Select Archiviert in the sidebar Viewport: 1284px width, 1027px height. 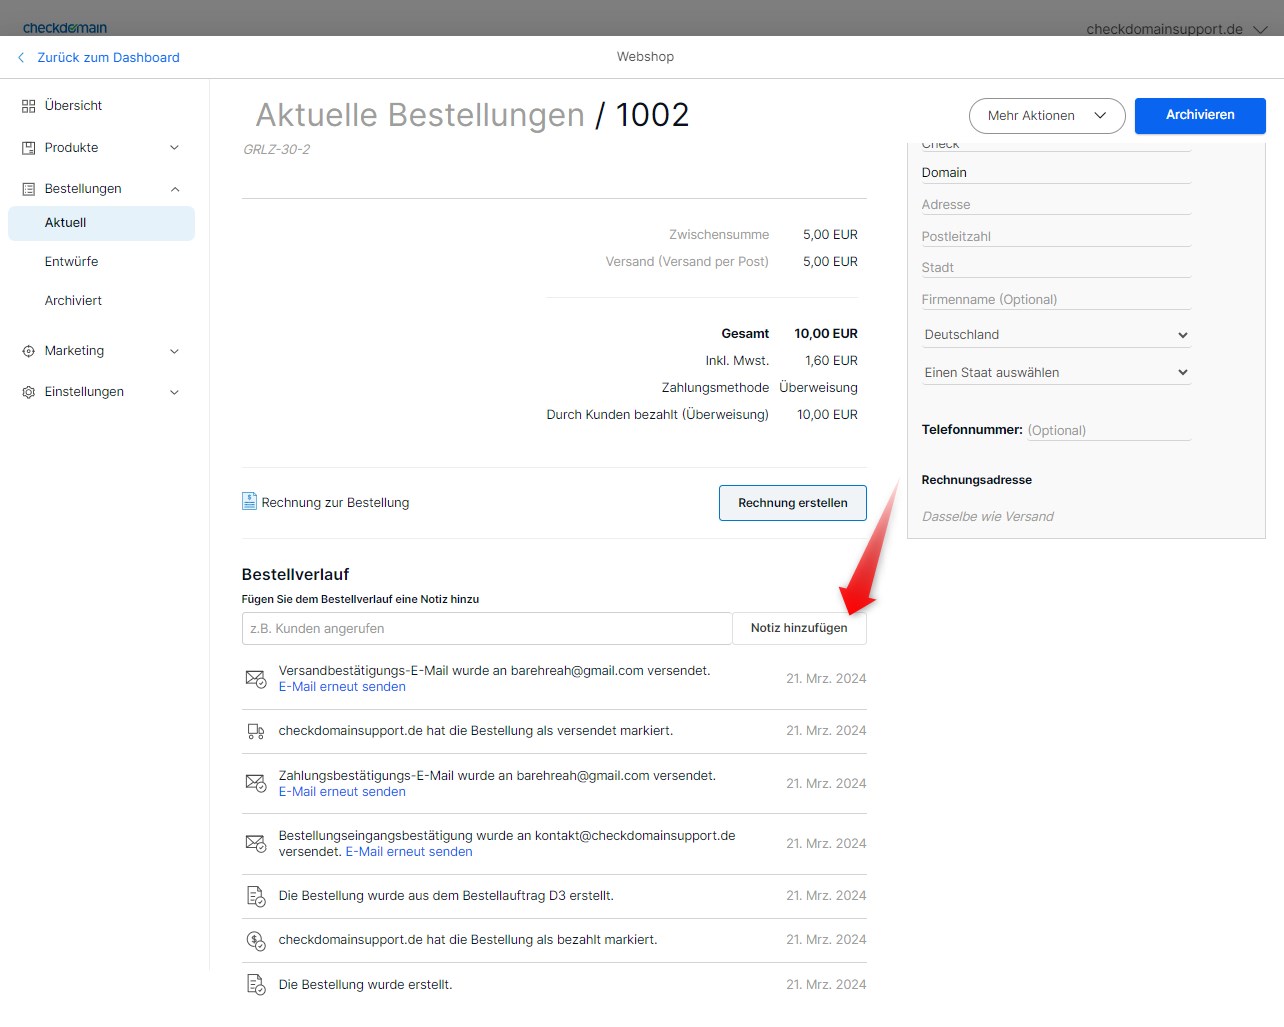73,301
